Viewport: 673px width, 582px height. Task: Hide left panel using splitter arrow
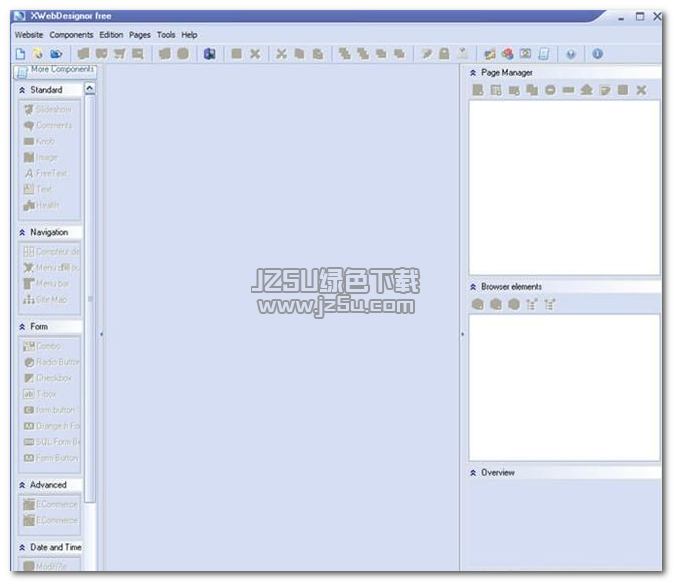tap(101, 334)
